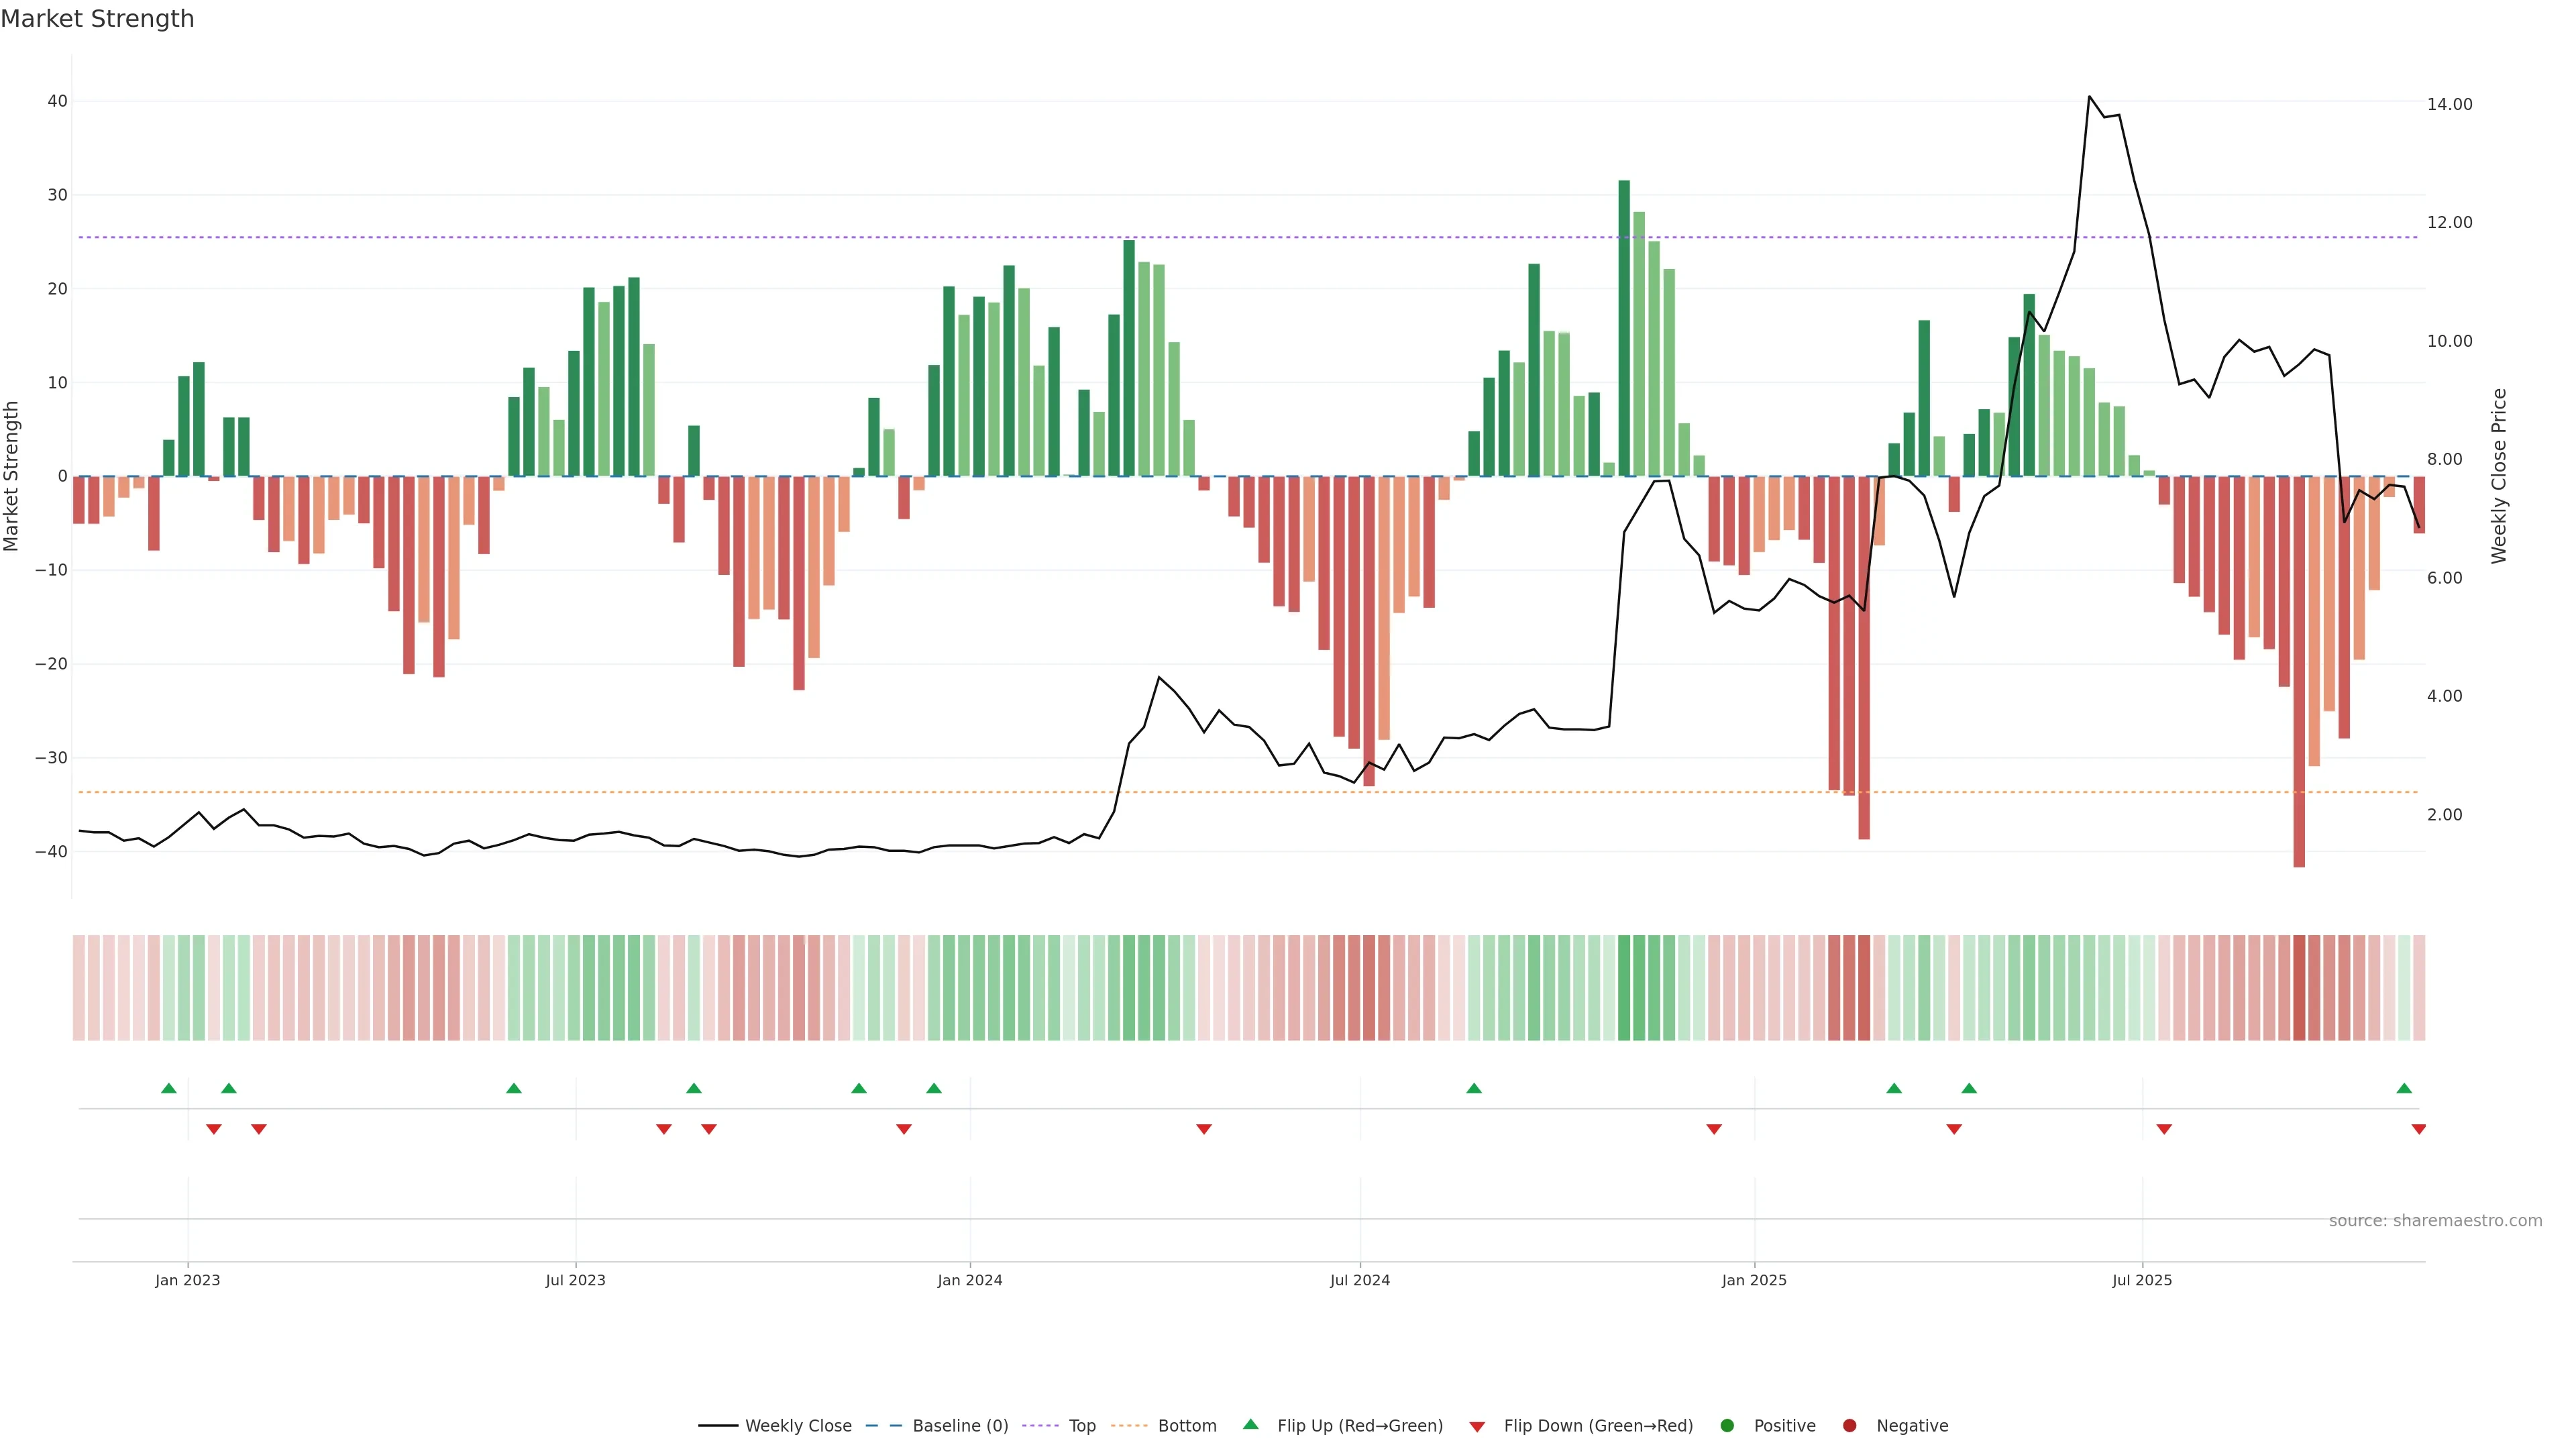
Task: Click the Weekly Close Price axis title
Action: click(2499, 476)
